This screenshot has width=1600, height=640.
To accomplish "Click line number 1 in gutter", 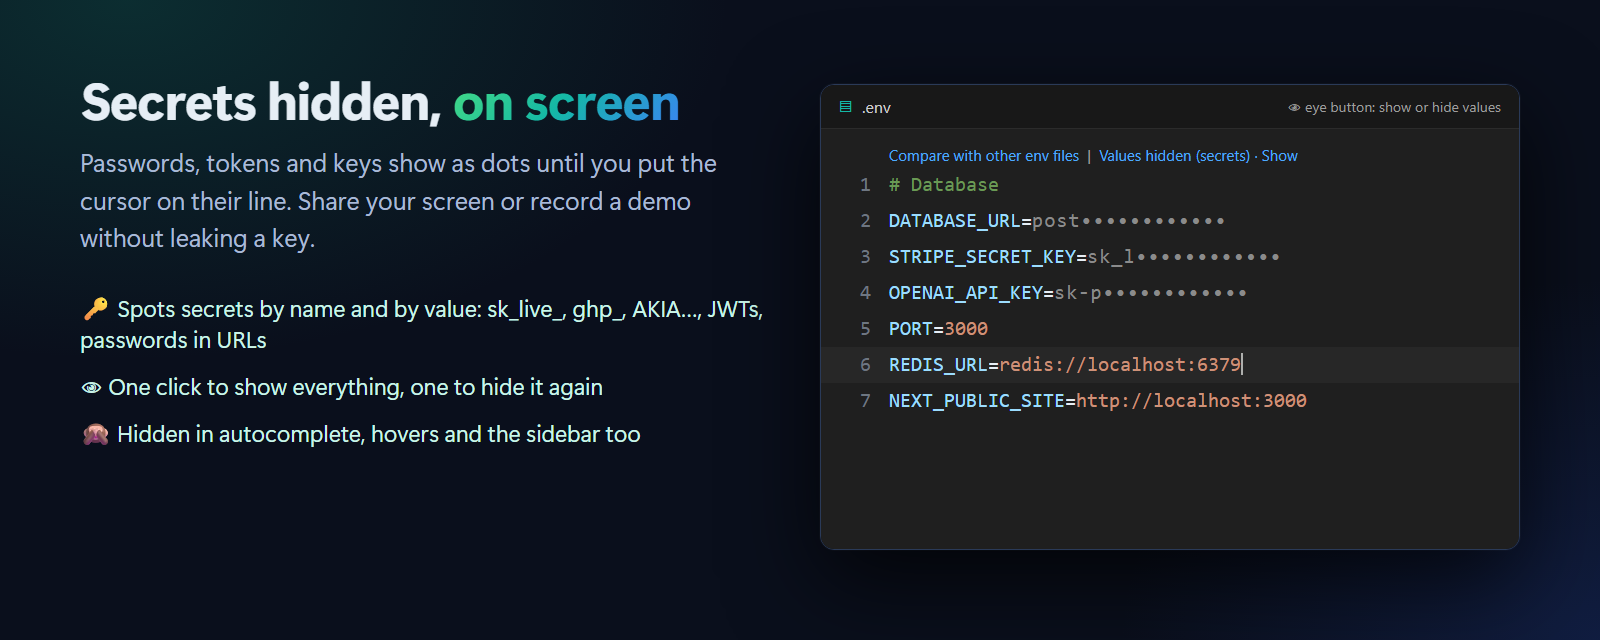I will 865,185.
